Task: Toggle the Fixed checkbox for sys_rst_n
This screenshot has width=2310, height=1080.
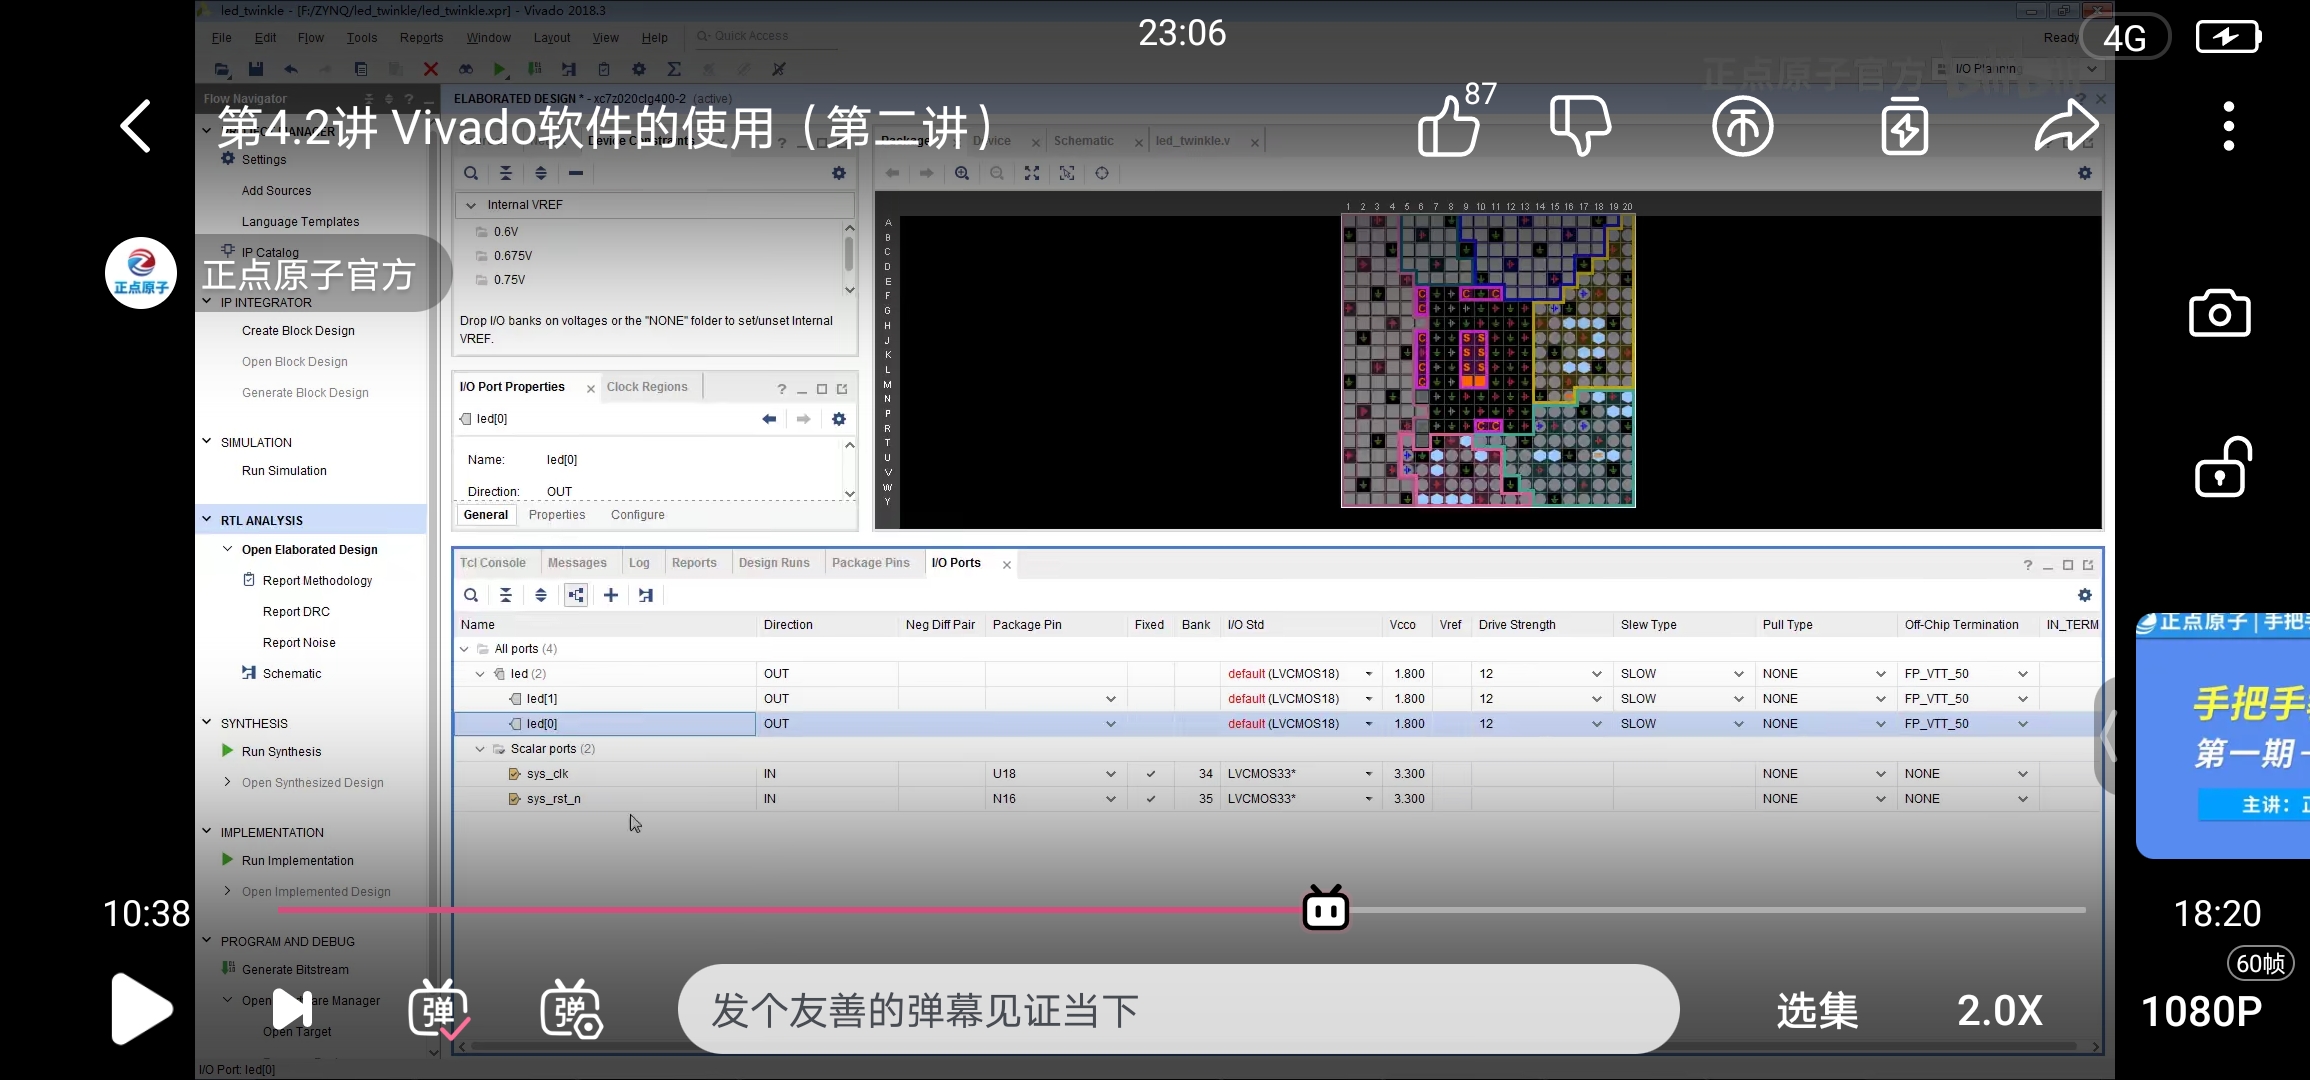Action: coord(1151,799)
